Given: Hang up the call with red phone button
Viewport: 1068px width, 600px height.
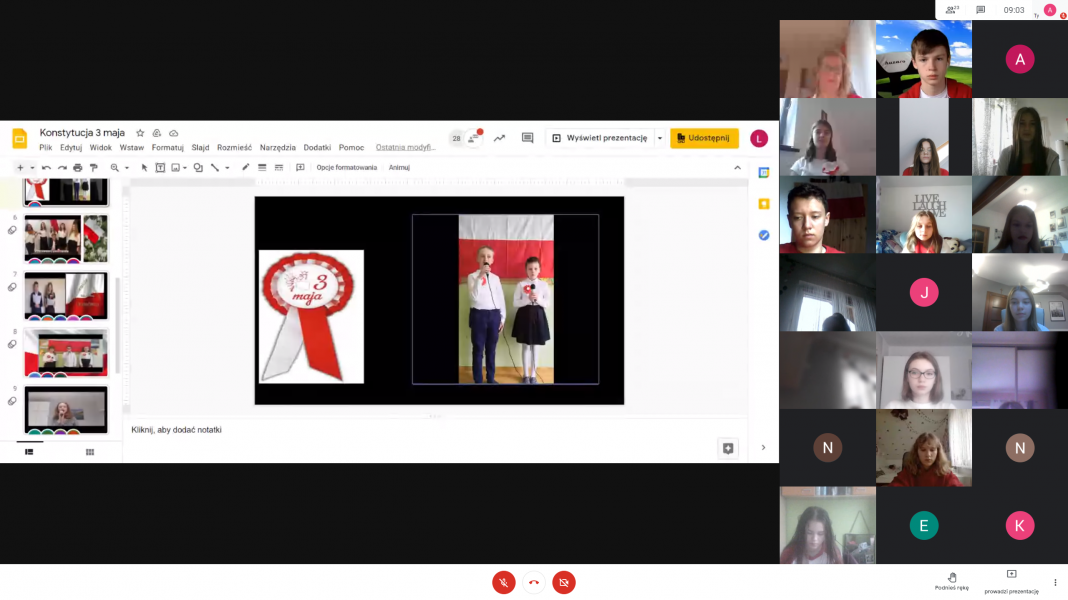Looking at the screenshot, I should [x=534, y=582].
